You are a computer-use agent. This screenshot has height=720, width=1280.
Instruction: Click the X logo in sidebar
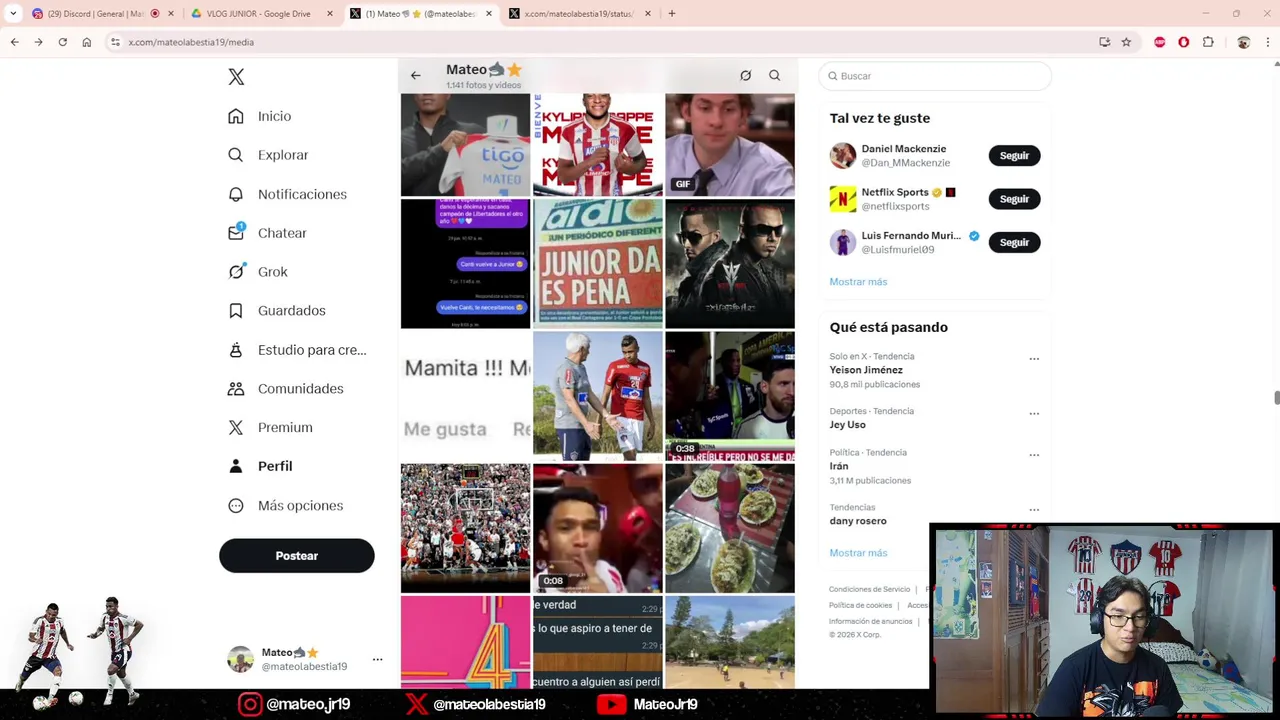tap(236, 77)
